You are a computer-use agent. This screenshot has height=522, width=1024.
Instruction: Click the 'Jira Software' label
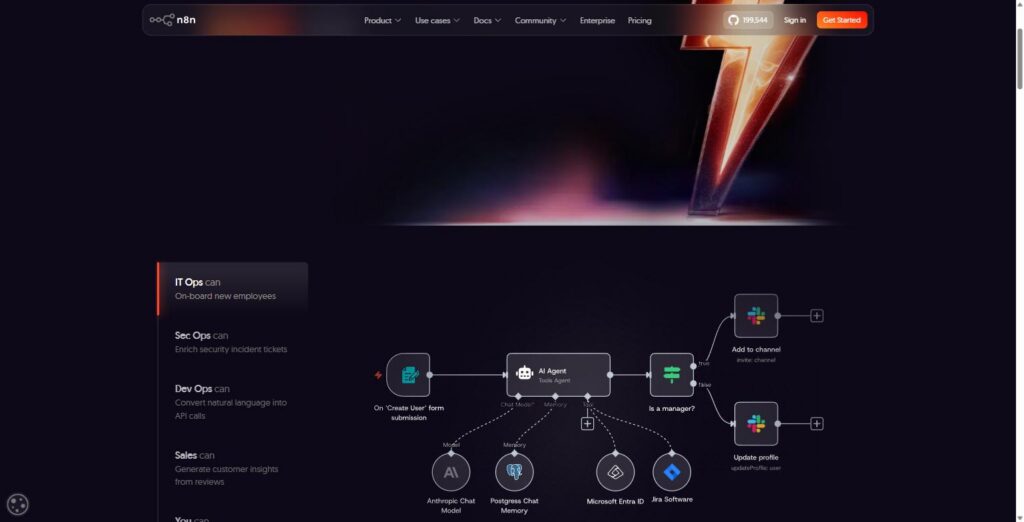672,499
